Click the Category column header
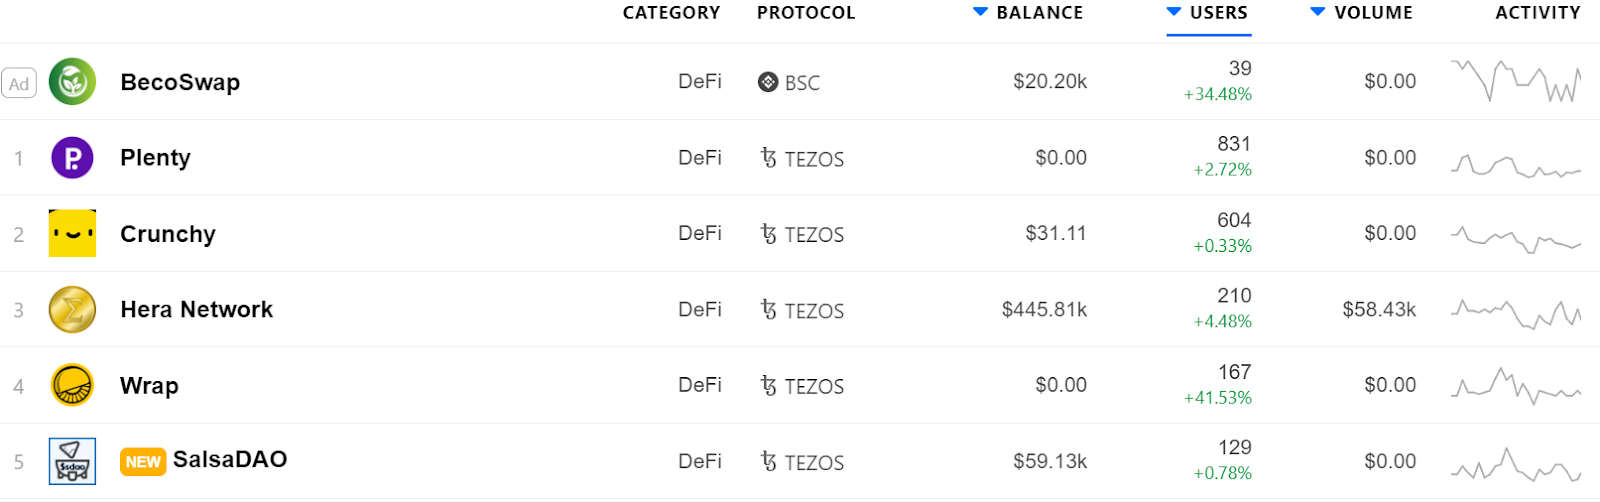Image resolution: width=1600 pixels, height=502 pixels. pyautogui.click(x=671, y=13)
